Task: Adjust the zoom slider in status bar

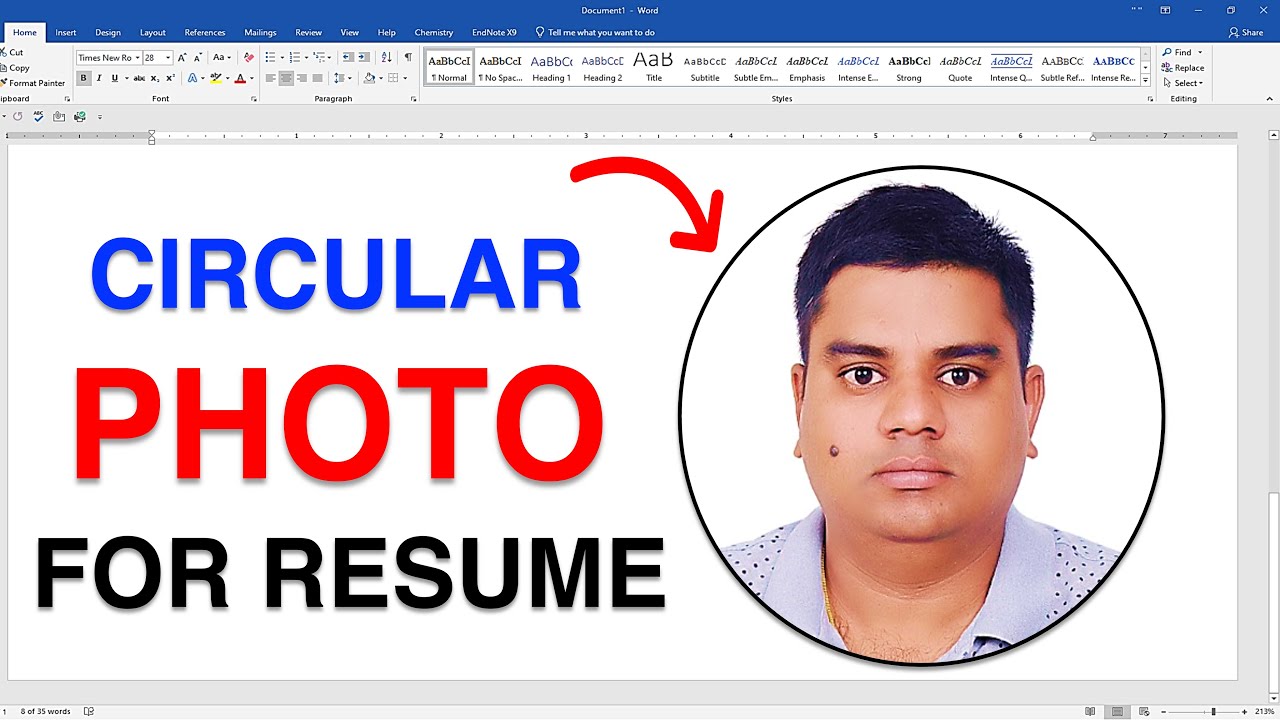Action: (x=1213, y=711)
